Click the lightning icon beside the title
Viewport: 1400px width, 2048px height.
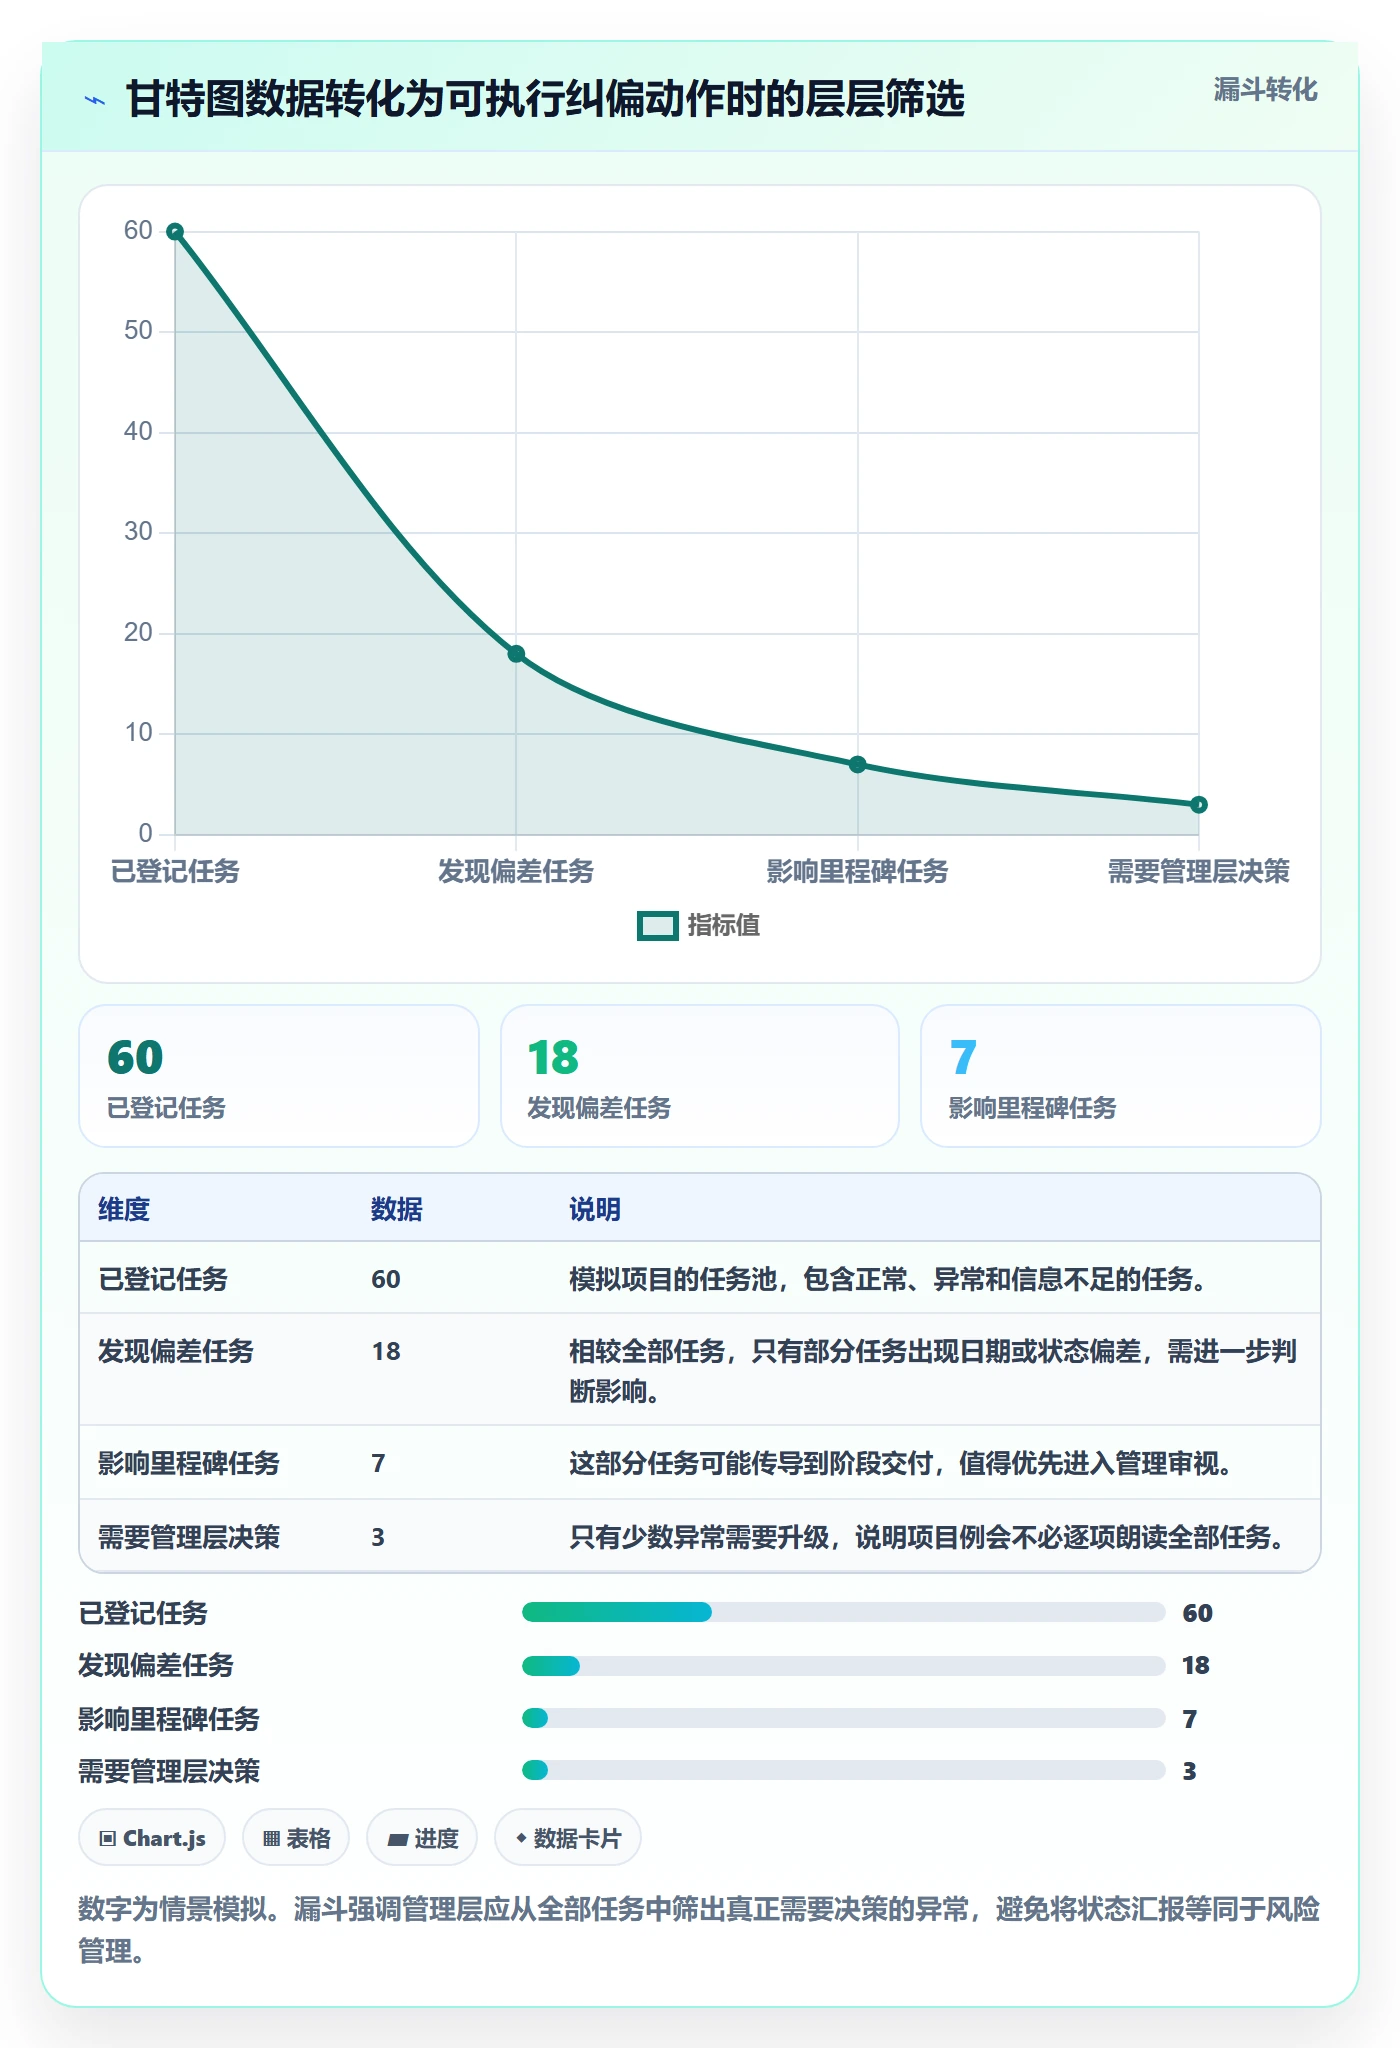pyautogui.click(x=95, y=100)
